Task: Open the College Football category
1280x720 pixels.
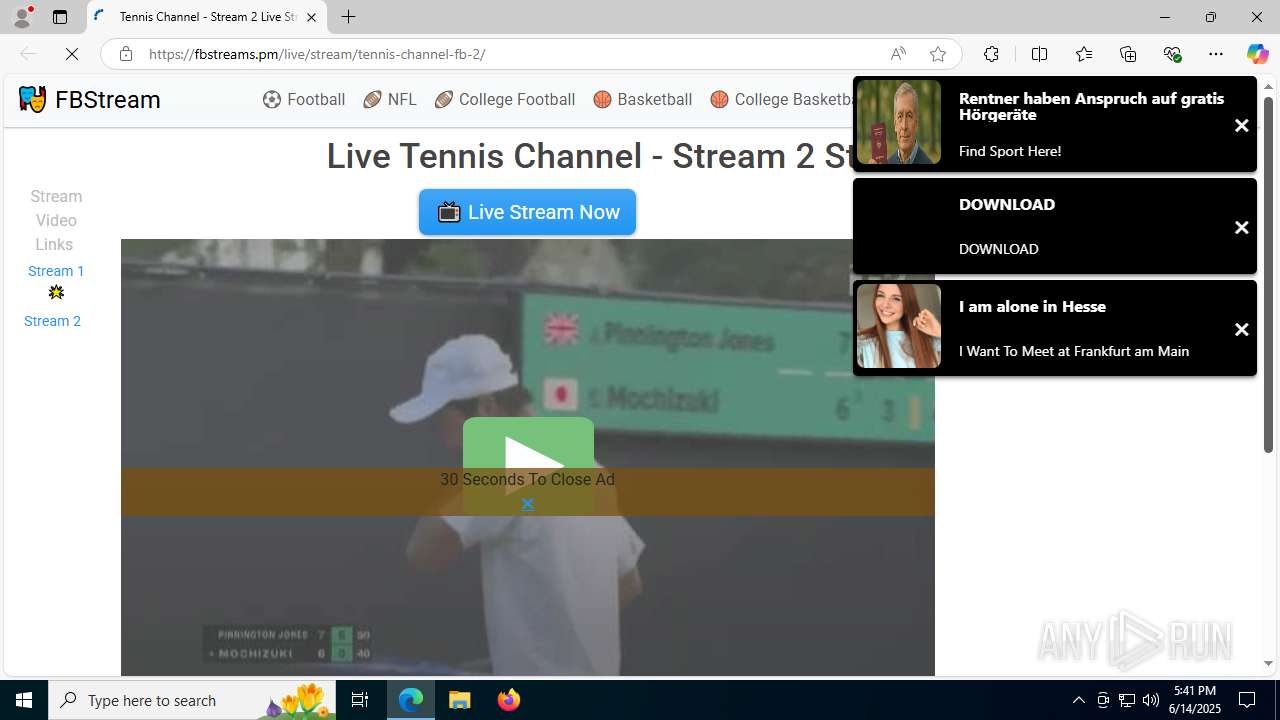Action: (x=505, y=99)
